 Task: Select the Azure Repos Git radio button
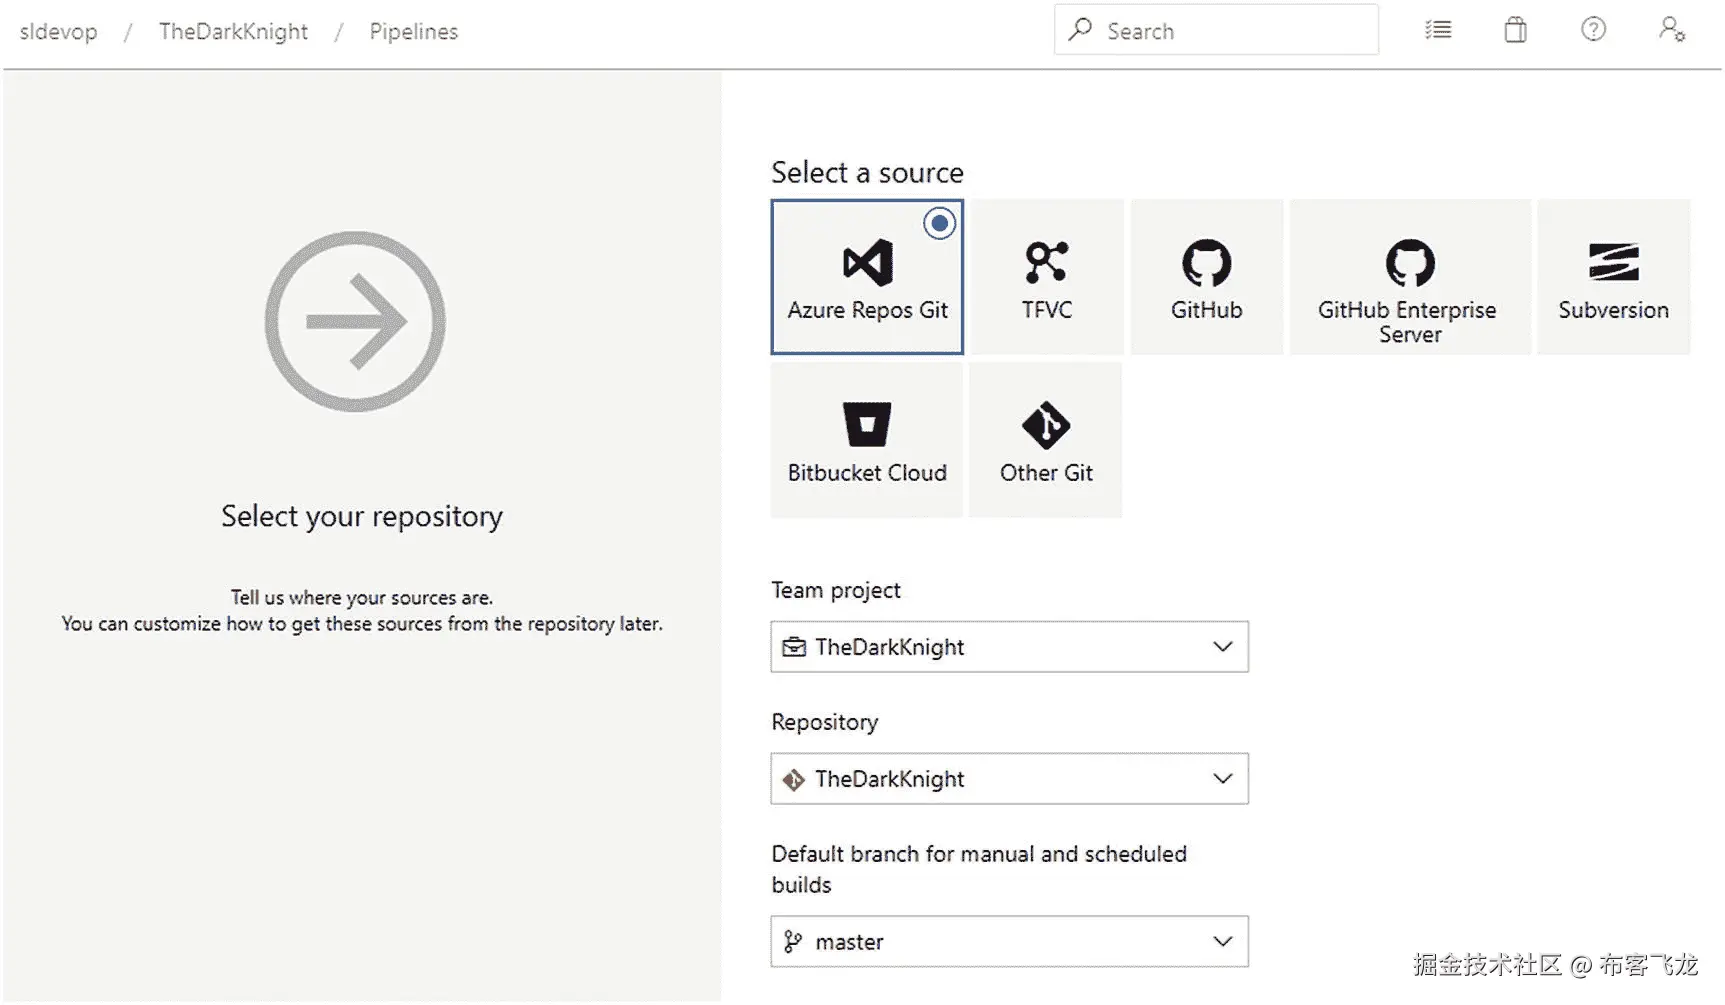(x=939, y=223)
